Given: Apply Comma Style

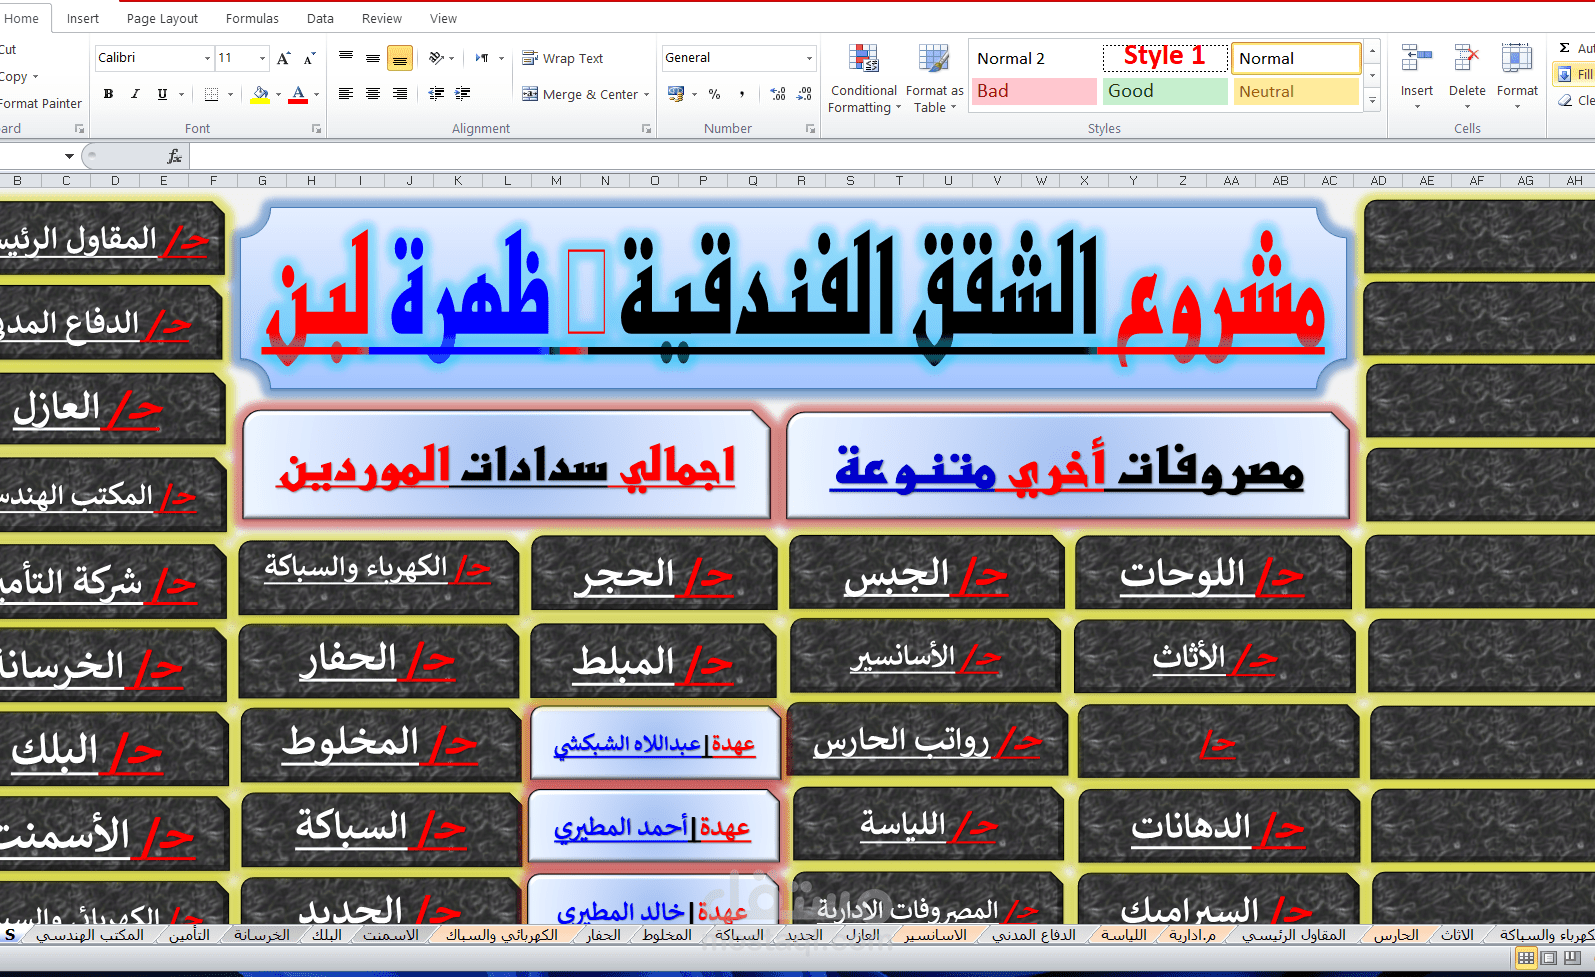Looking at the screenshot, I should tap(742, 94).
